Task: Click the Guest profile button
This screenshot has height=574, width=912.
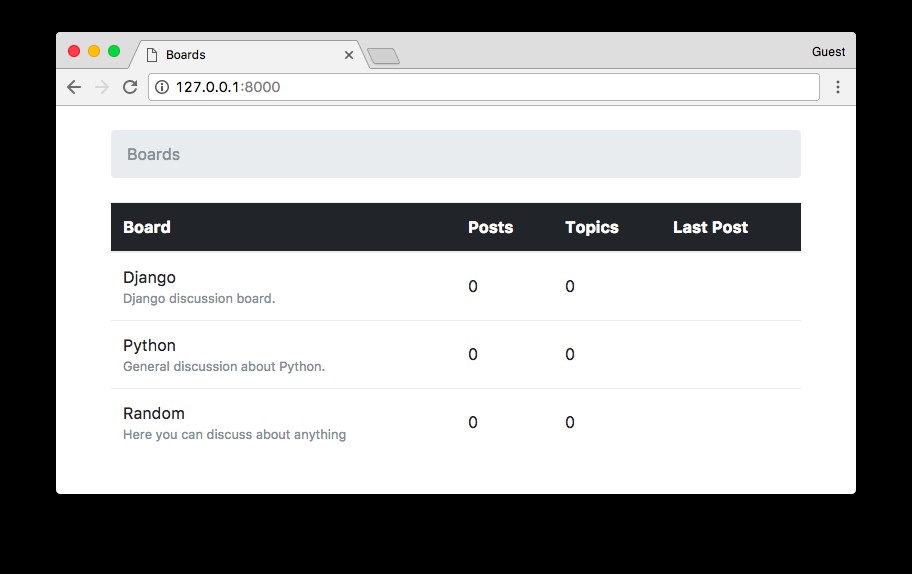Action: pos(828,52)
